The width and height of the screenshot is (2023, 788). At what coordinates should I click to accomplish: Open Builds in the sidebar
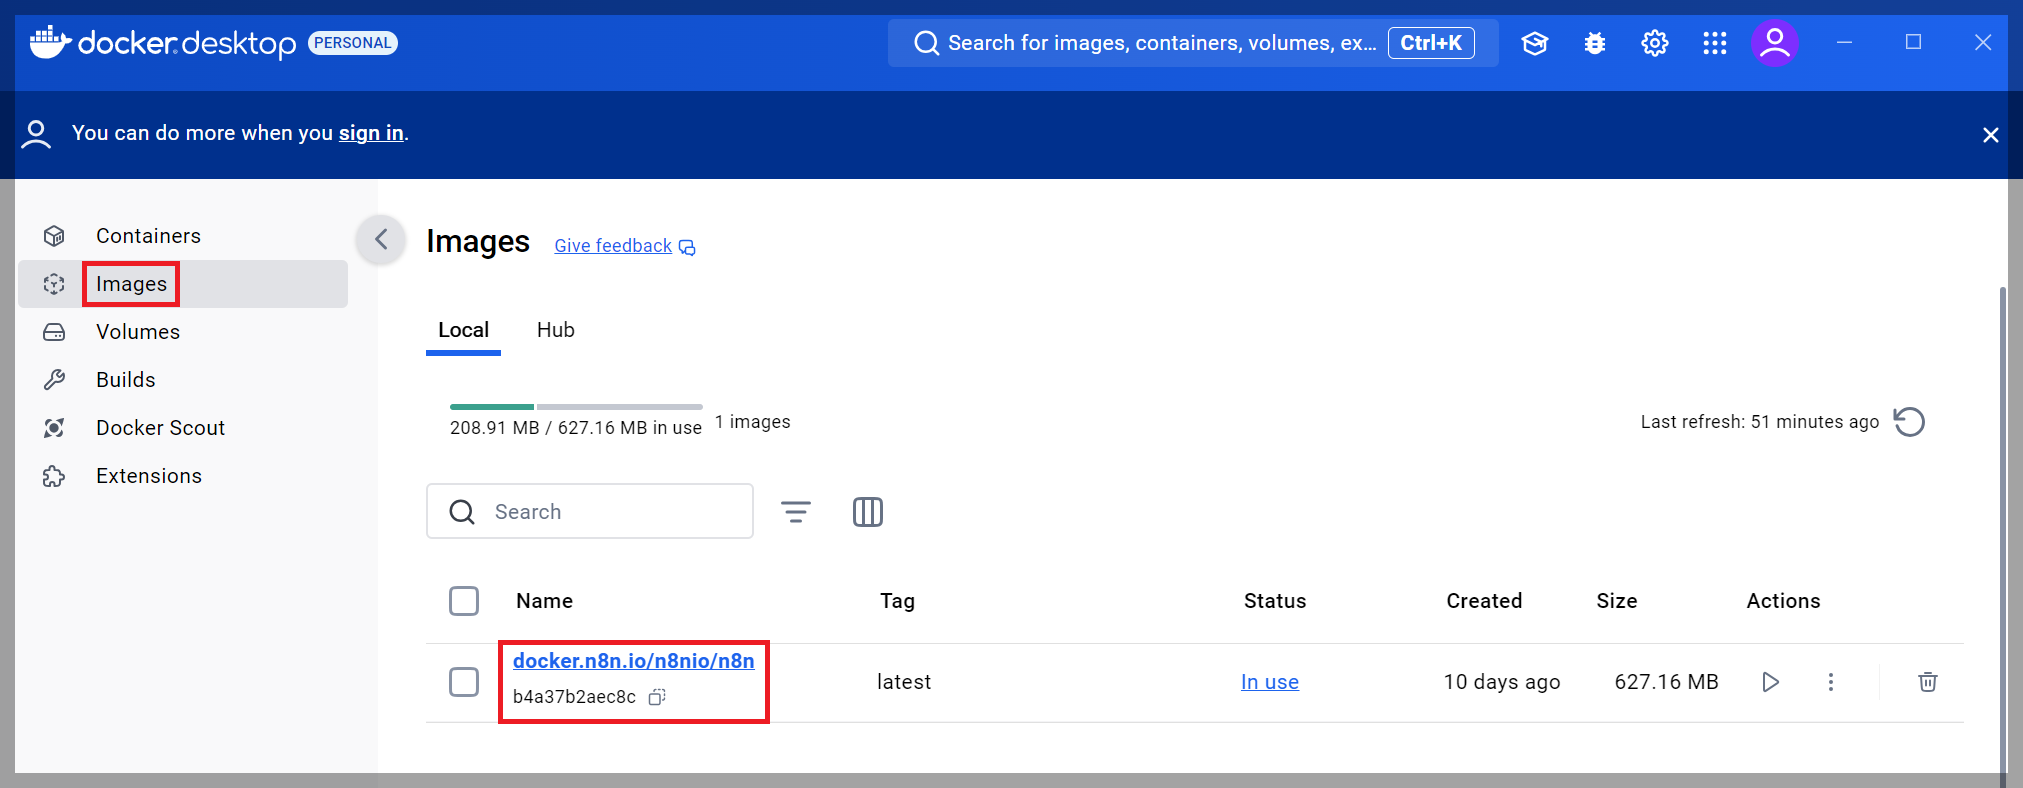[x=183, y=380]
